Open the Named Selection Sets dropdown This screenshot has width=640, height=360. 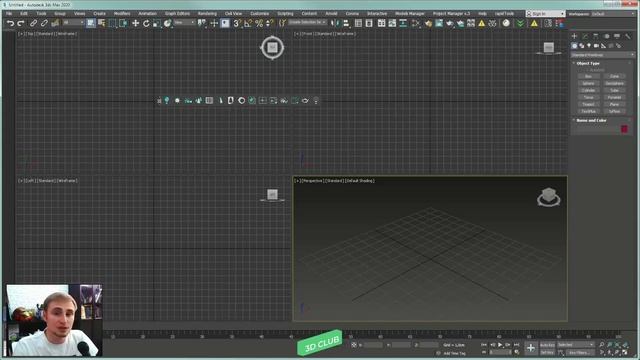308,22
